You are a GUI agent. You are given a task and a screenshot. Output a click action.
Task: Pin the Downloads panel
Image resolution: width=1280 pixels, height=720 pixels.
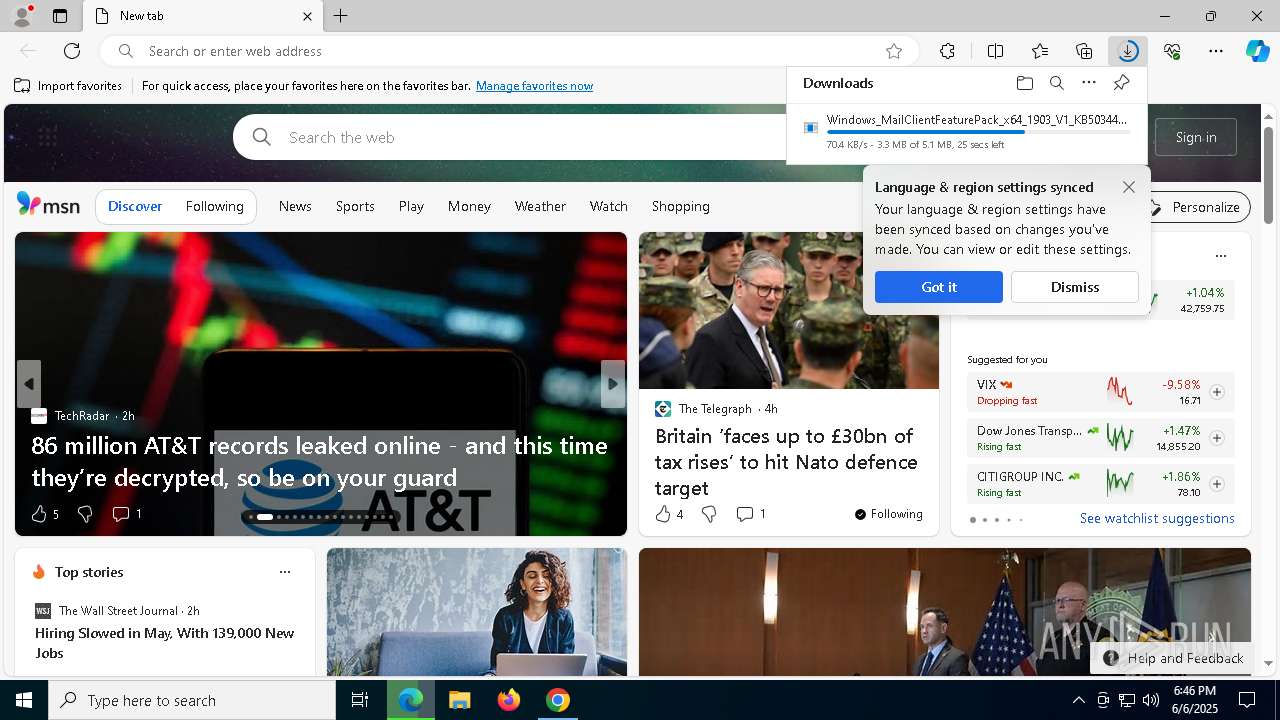tap(1121, 83)
